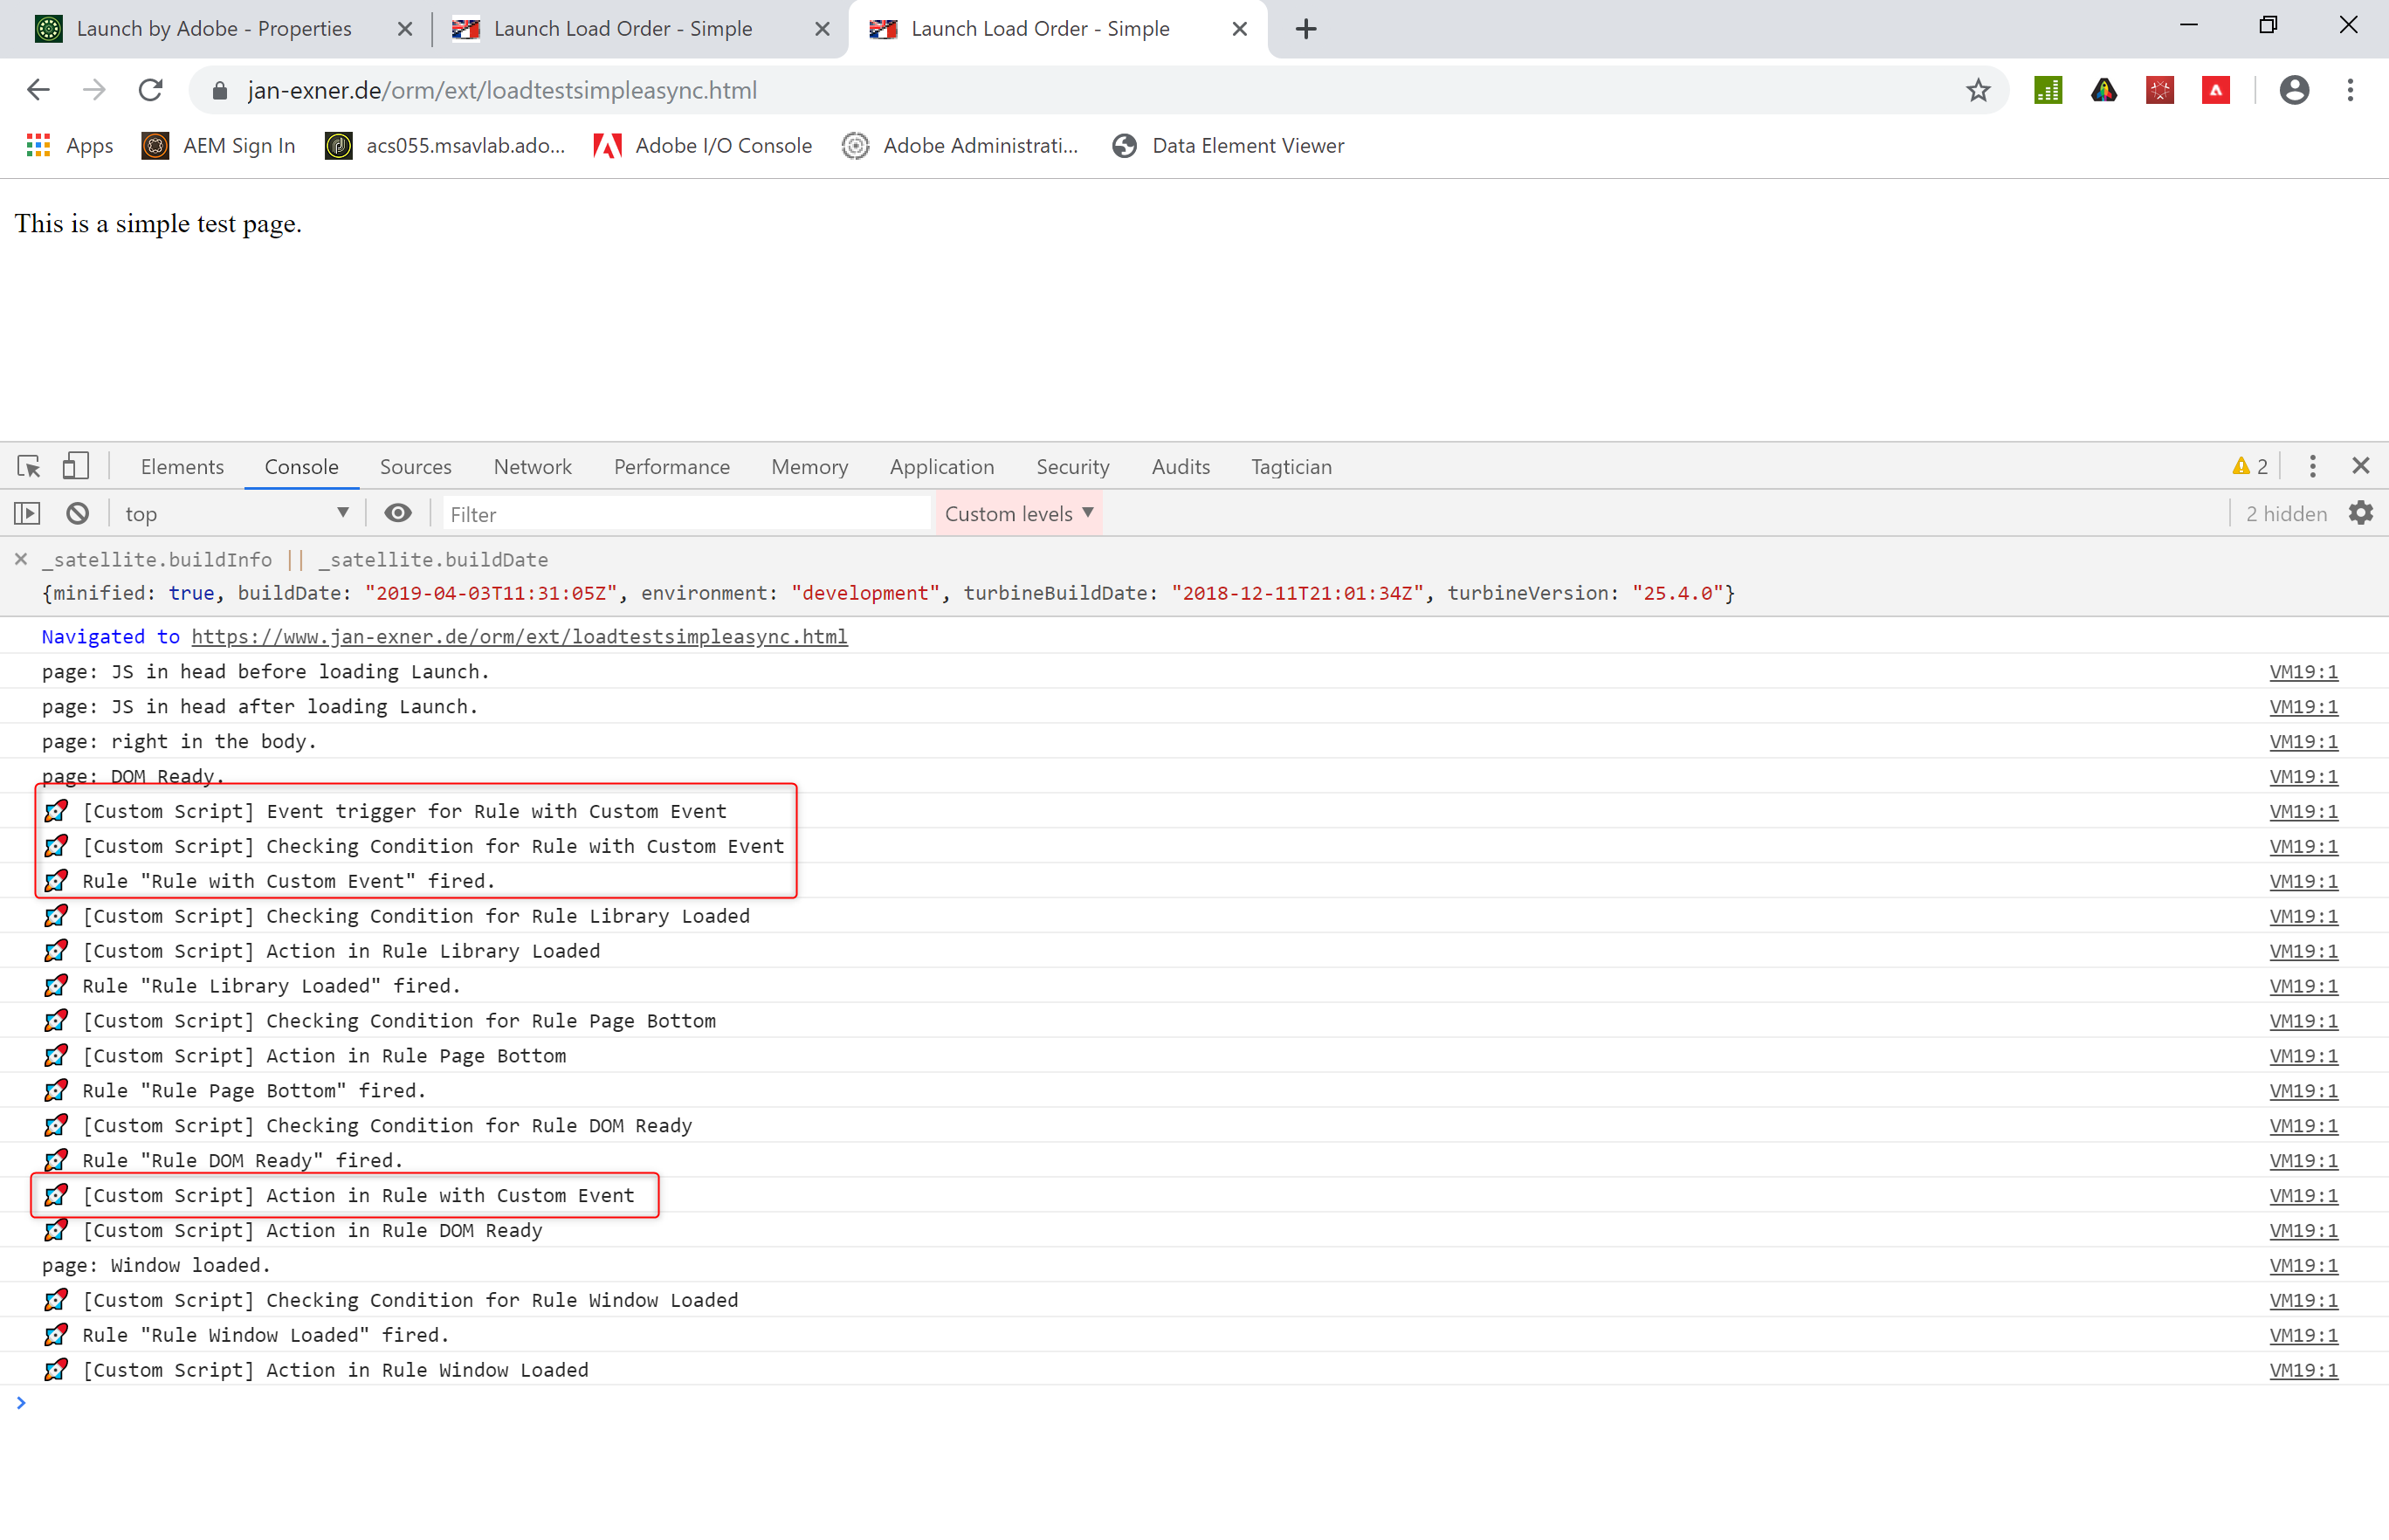
Task: Show the console sidebar panel icon
Action: (x=27, y=513)
